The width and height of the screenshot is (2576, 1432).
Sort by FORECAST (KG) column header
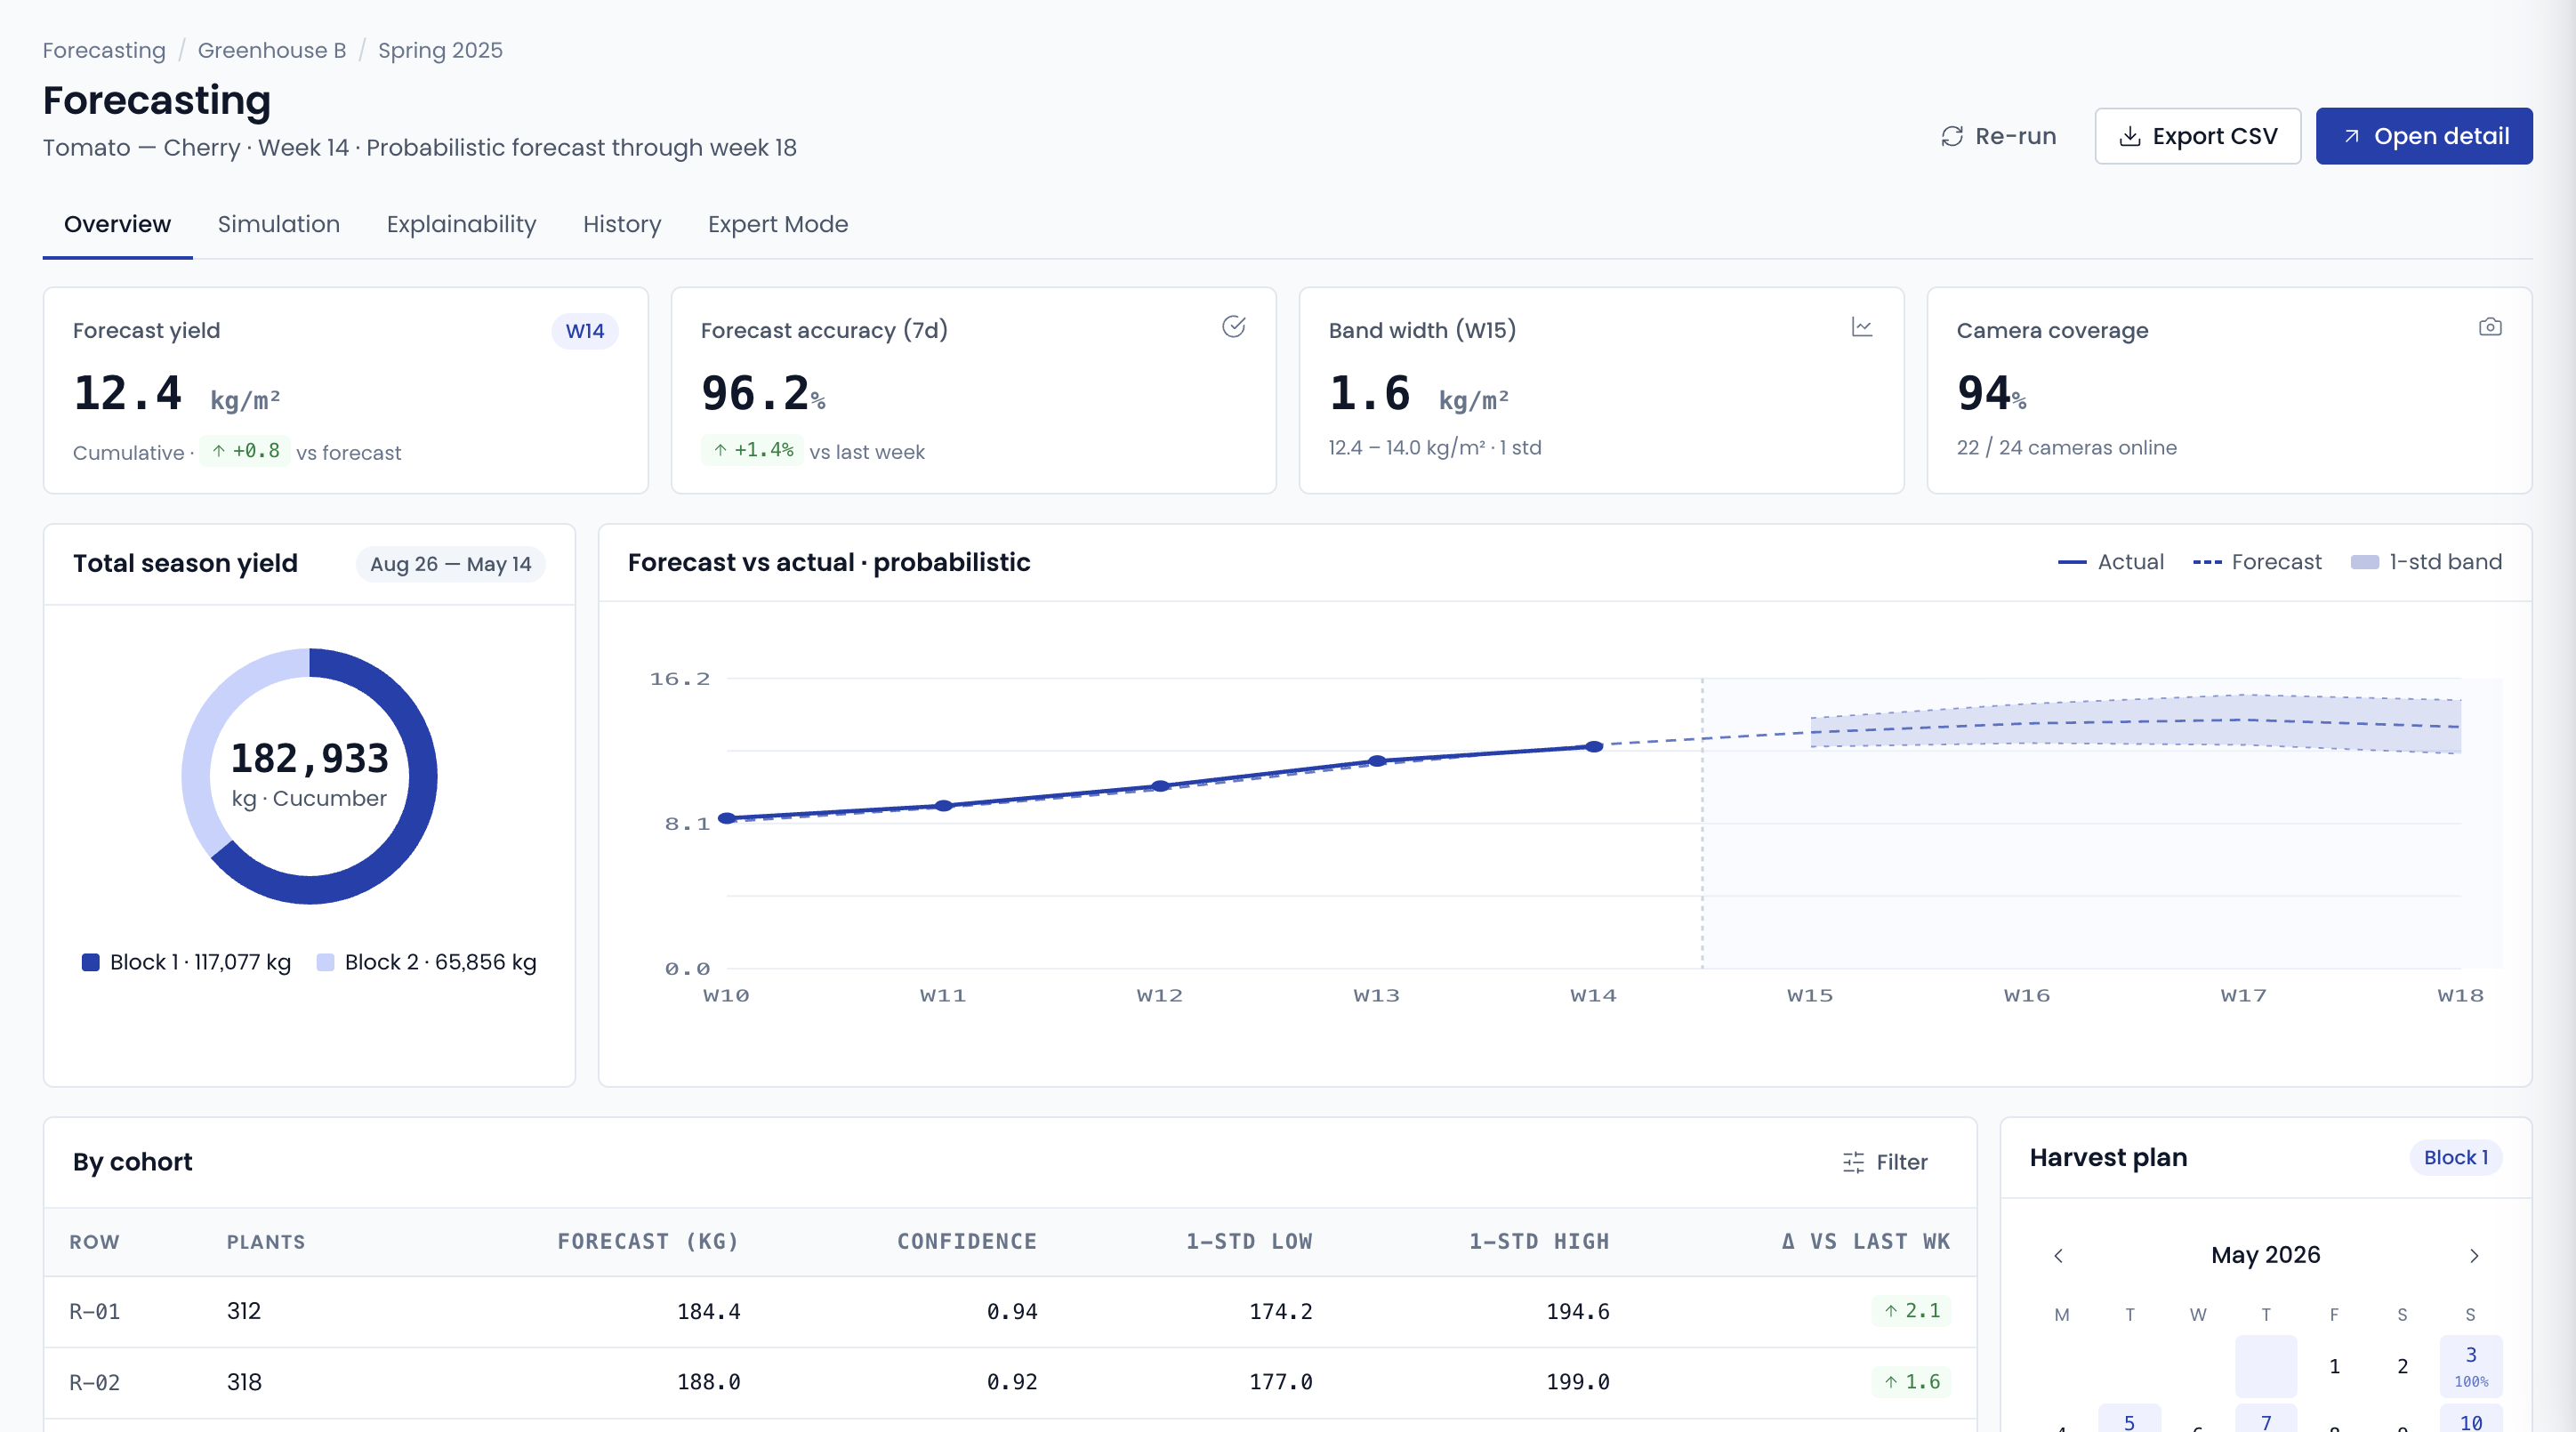pos(648,1241)
